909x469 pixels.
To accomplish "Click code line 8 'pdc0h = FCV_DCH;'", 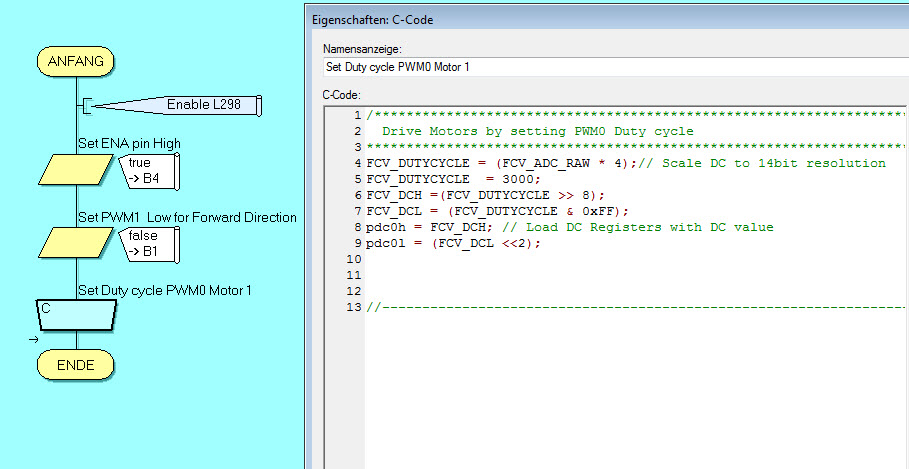I will coord(430,227).
